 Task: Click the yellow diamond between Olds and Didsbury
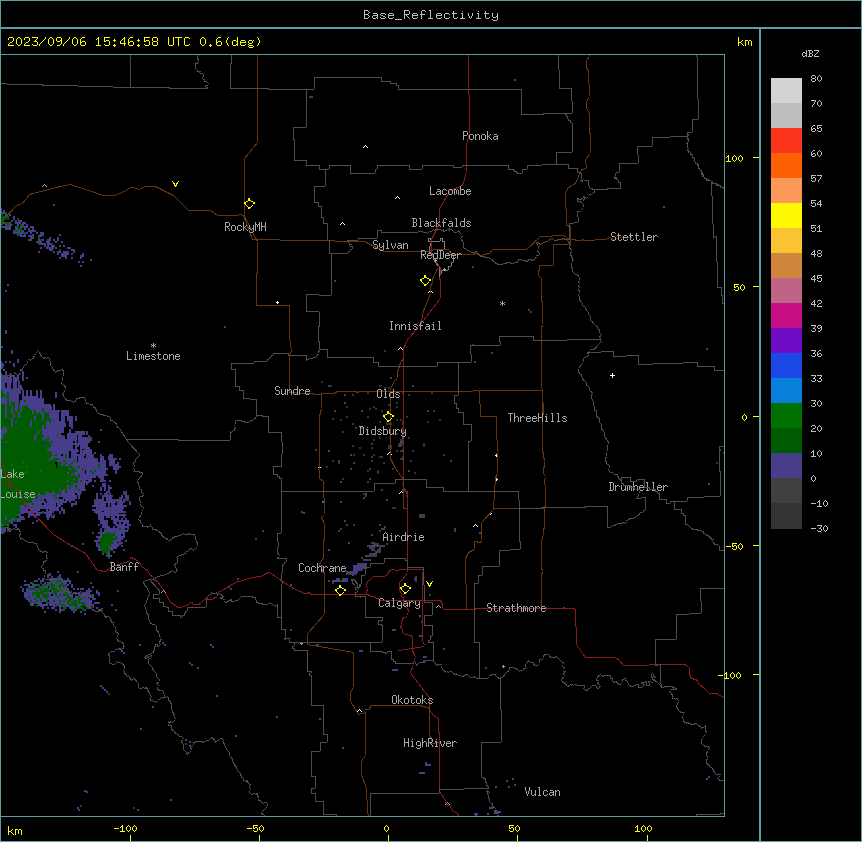388,417
